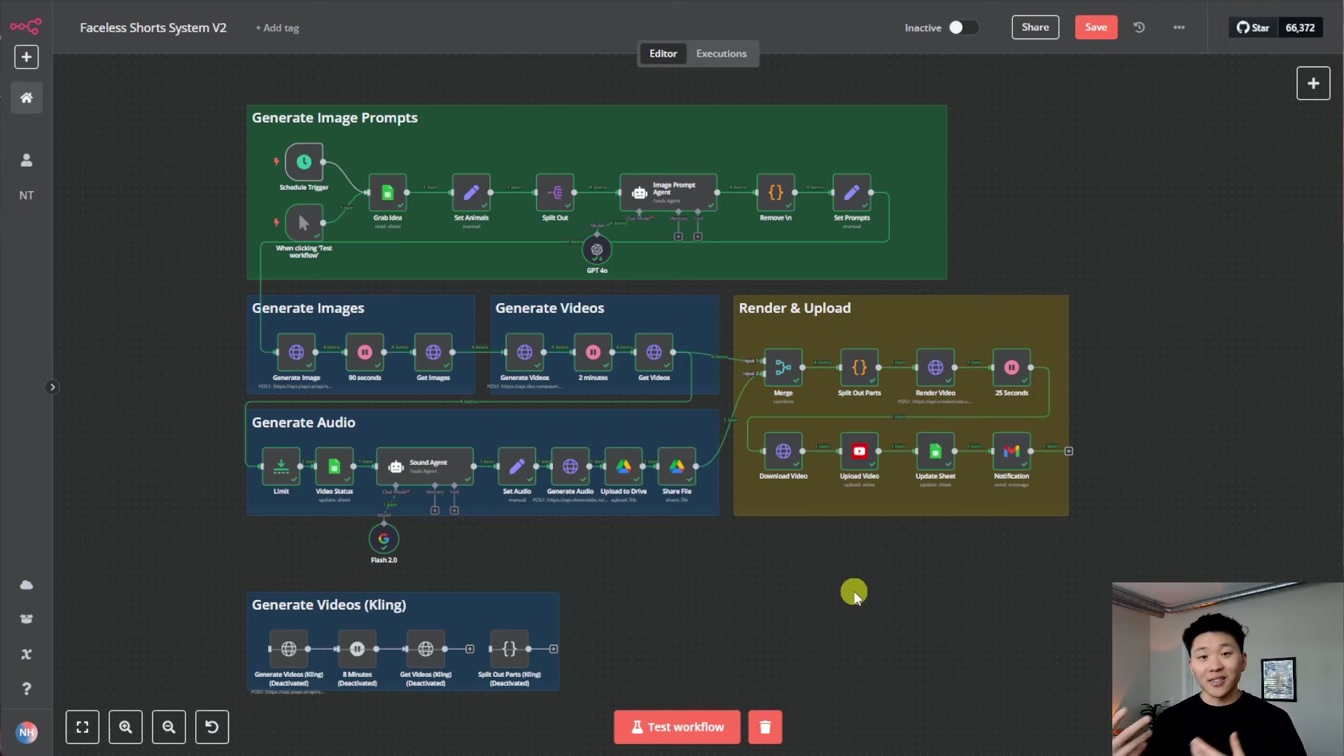The image size is (1344, 756).
Task: Run Test workflow
Action: [677, 727]
